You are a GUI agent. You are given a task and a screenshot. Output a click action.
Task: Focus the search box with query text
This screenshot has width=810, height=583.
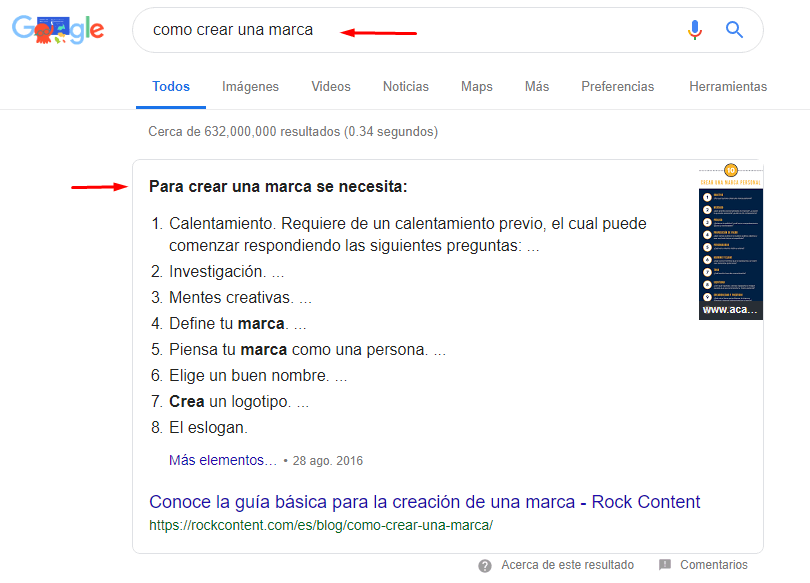click(447, 30)
